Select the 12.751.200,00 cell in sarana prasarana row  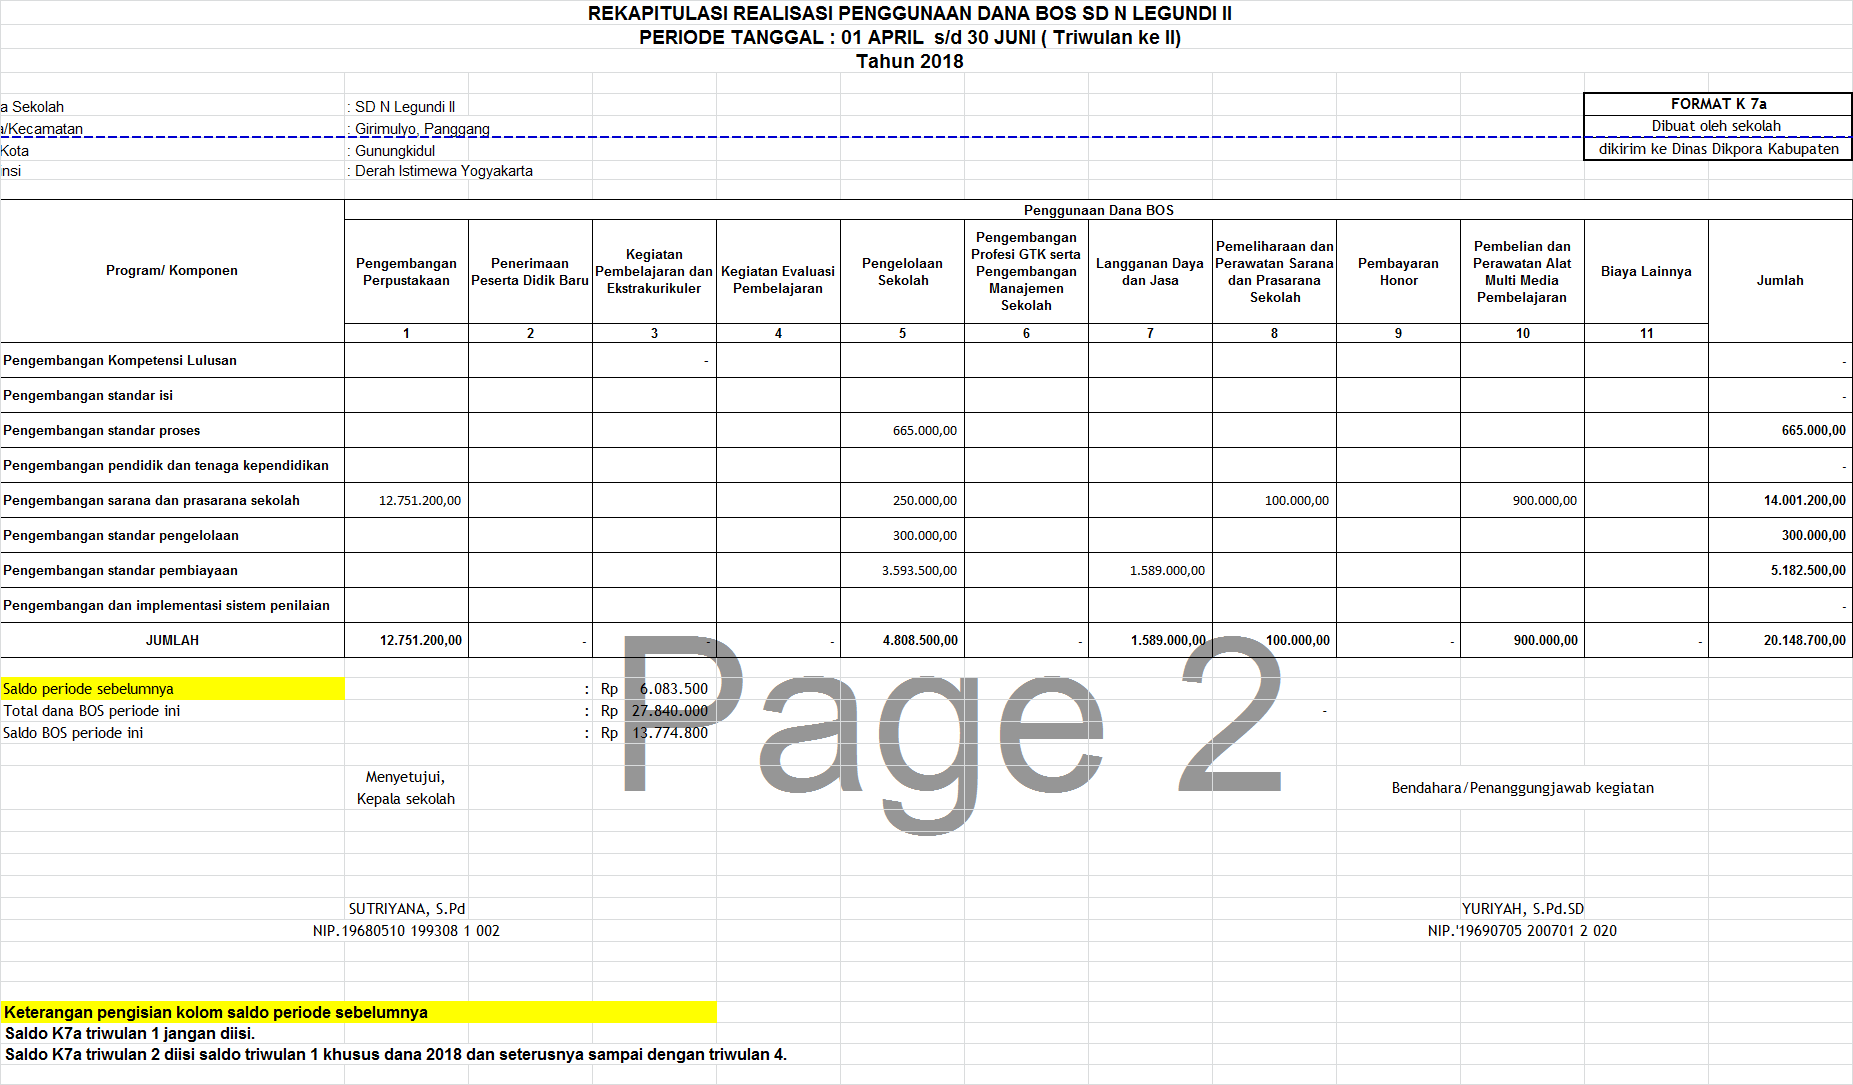pyautogui.click(x=406, y=500)
